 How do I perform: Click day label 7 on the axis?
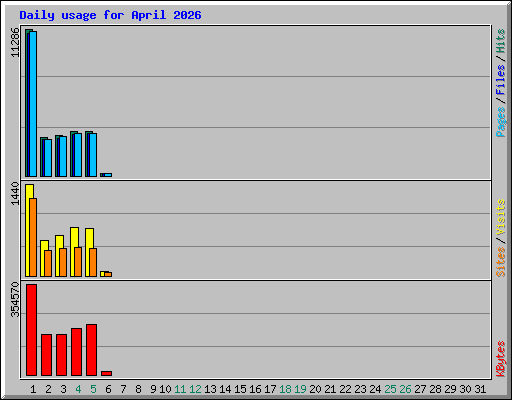coord(123,389)
